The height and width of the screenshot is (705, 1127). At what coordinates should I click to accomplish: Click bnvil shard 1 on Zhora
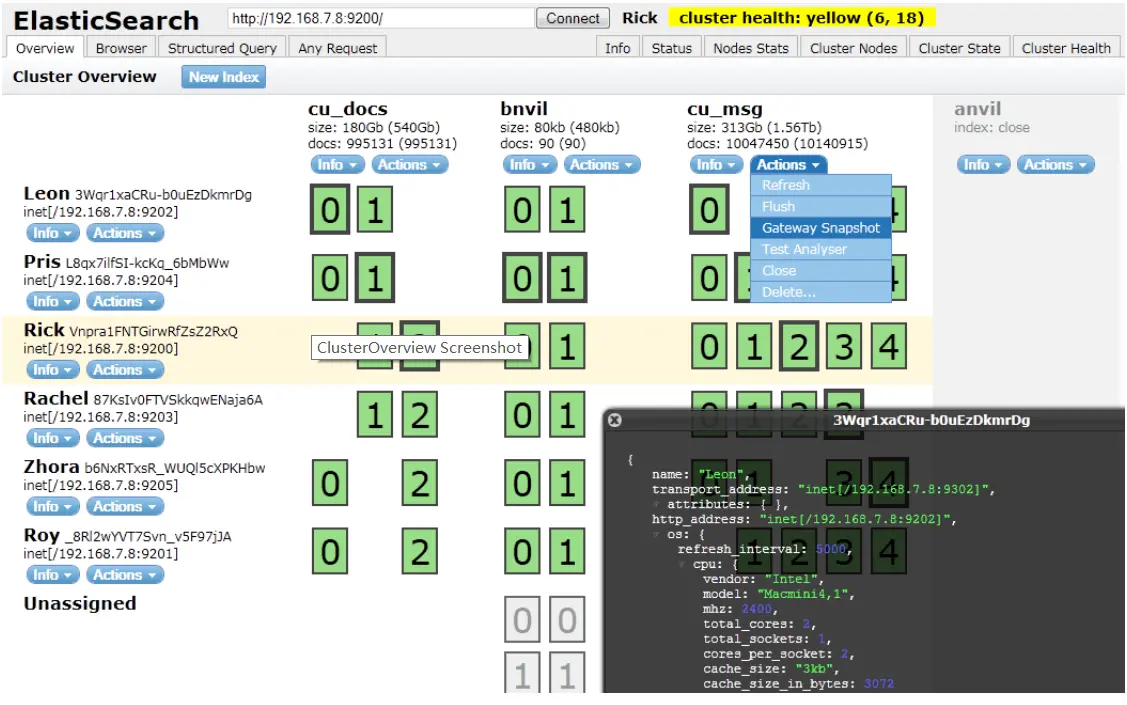pos(567,483)
